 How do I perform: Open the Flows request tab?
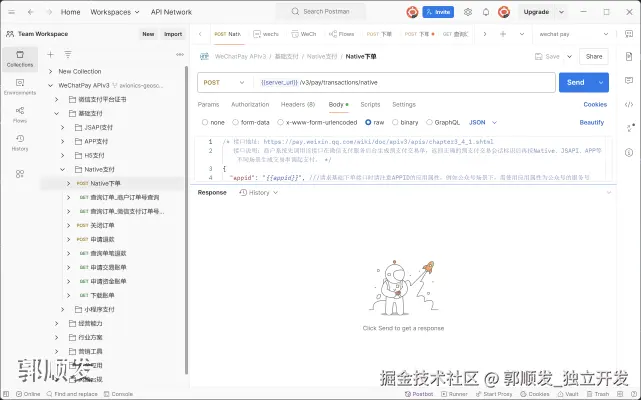[x=342, y=34]
